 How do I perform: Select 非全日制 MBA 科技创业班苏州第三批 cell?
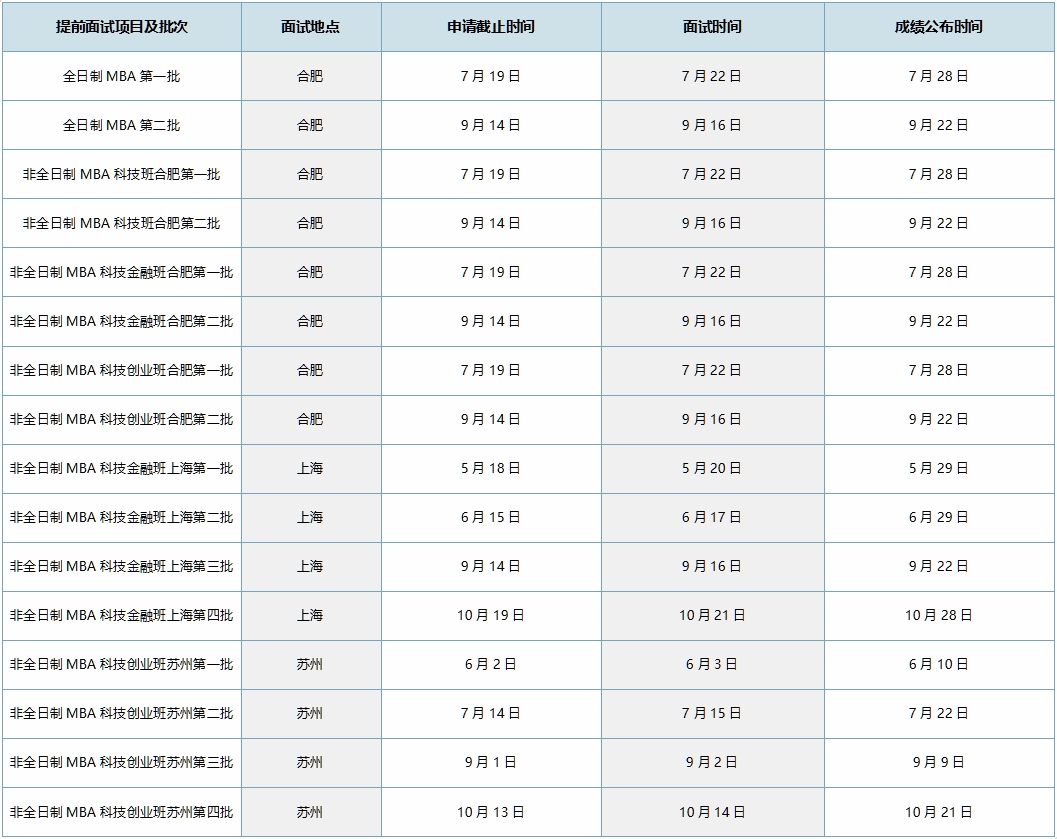pyautogui.click(x=121, y=762)
